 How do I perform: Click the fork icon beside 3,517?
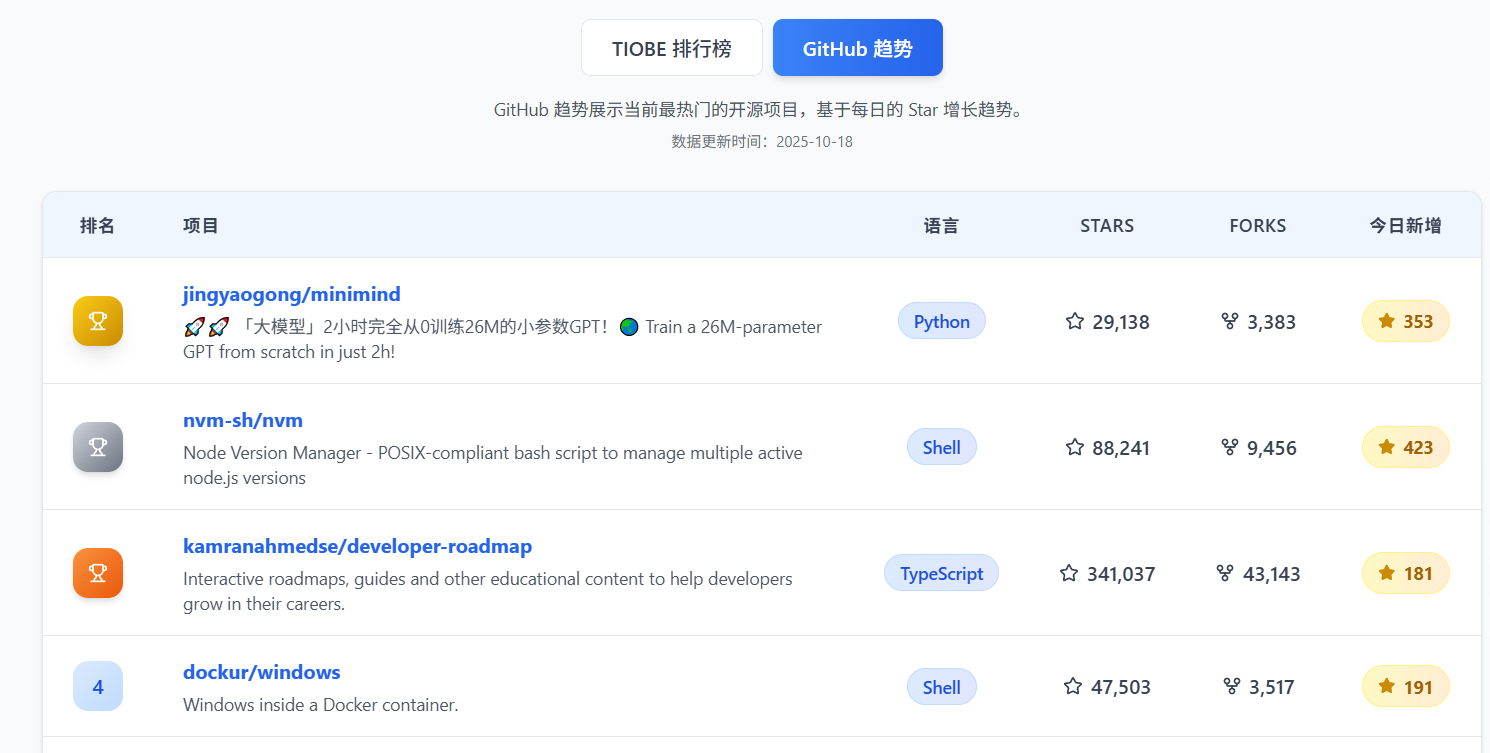pyautogui.click(x=1232, y=686)
